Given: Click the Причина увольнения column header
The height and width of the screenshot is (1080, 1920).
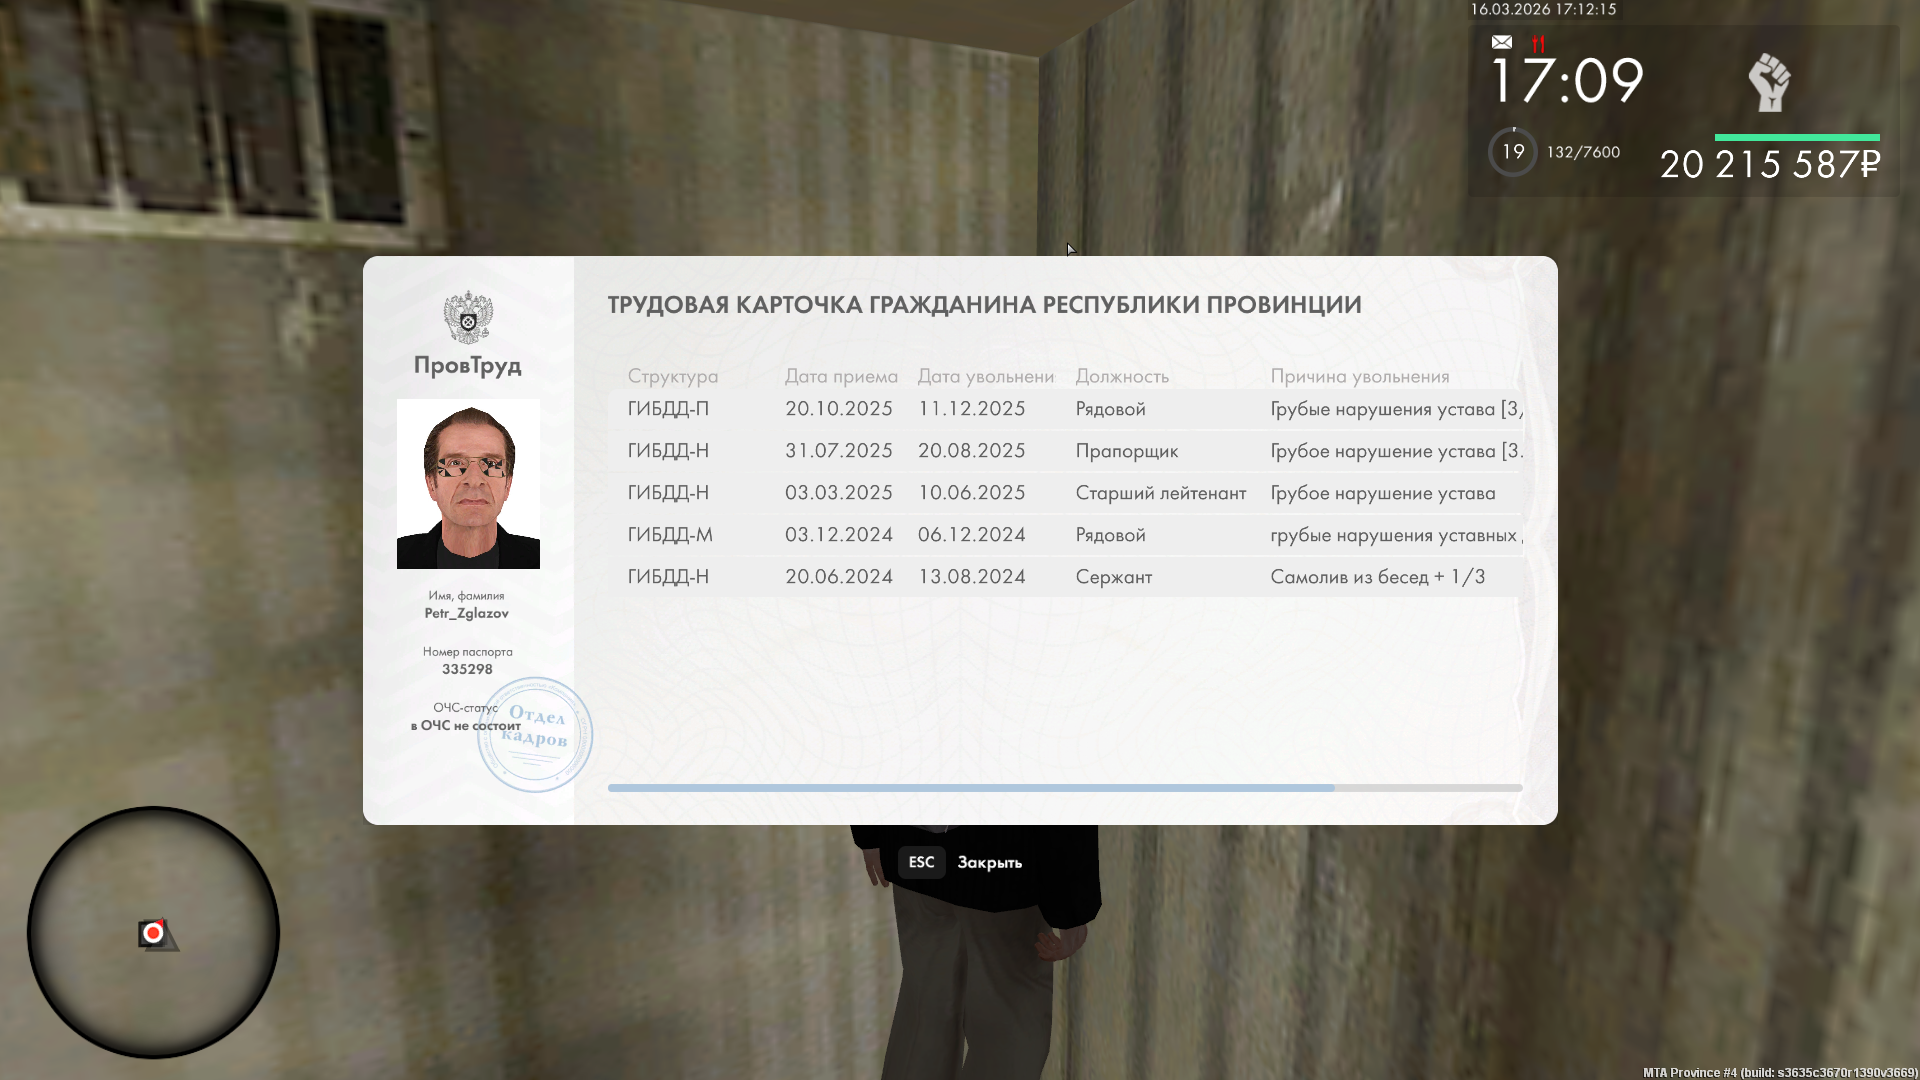Looking at the screenshot, I should click(x=1359, y=376).
